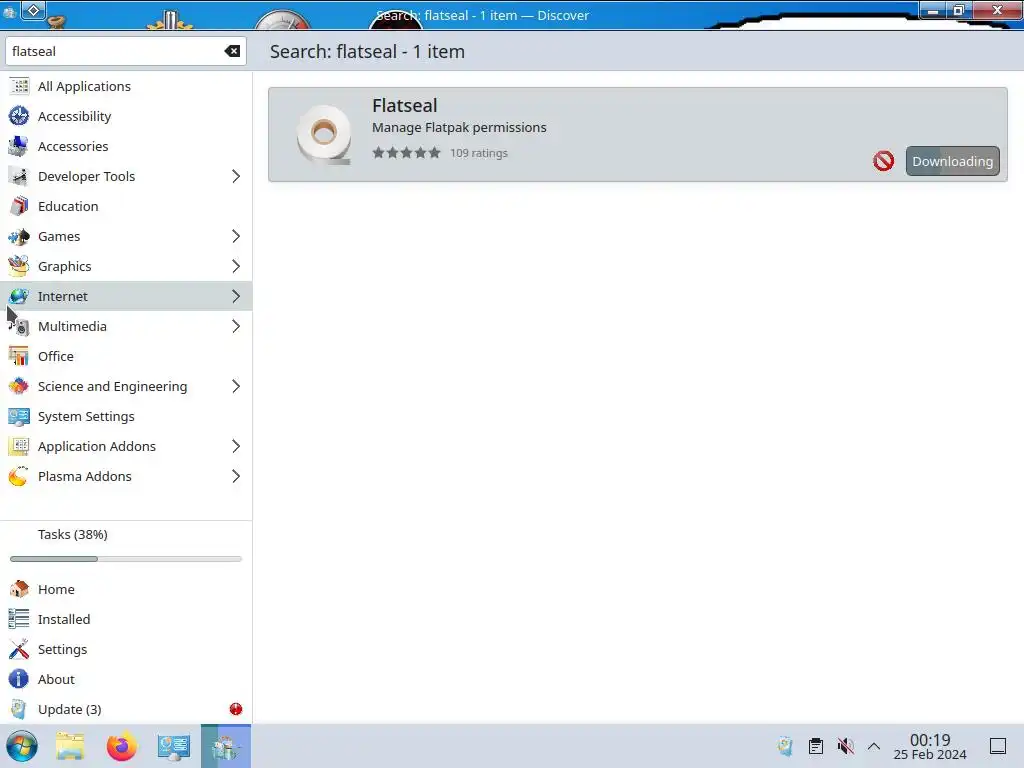
Task: Expand Graphics subcategories
Action: point(236,266)
